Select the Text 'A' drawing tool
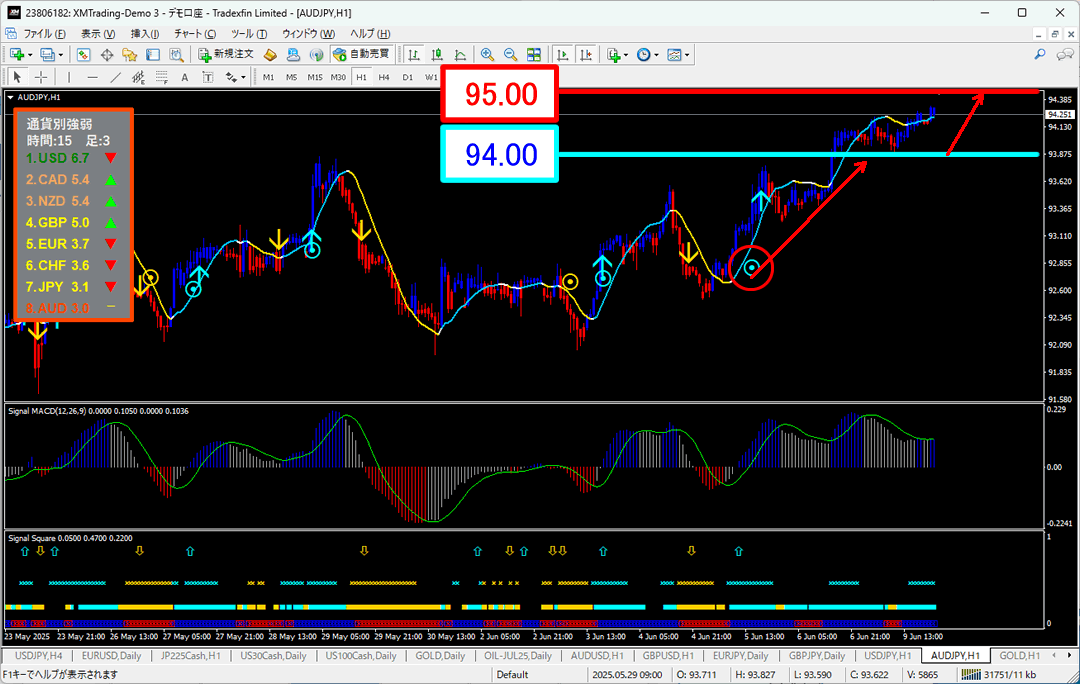1080x685 pixels. [x=185, y=77]
